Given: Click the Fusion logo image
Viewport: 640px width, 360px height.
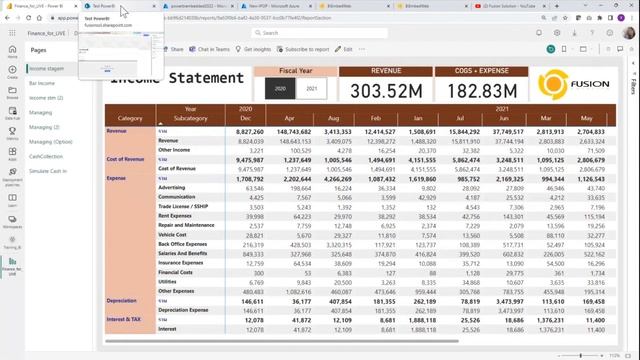Looking at the screenshot, I should 573,84.
